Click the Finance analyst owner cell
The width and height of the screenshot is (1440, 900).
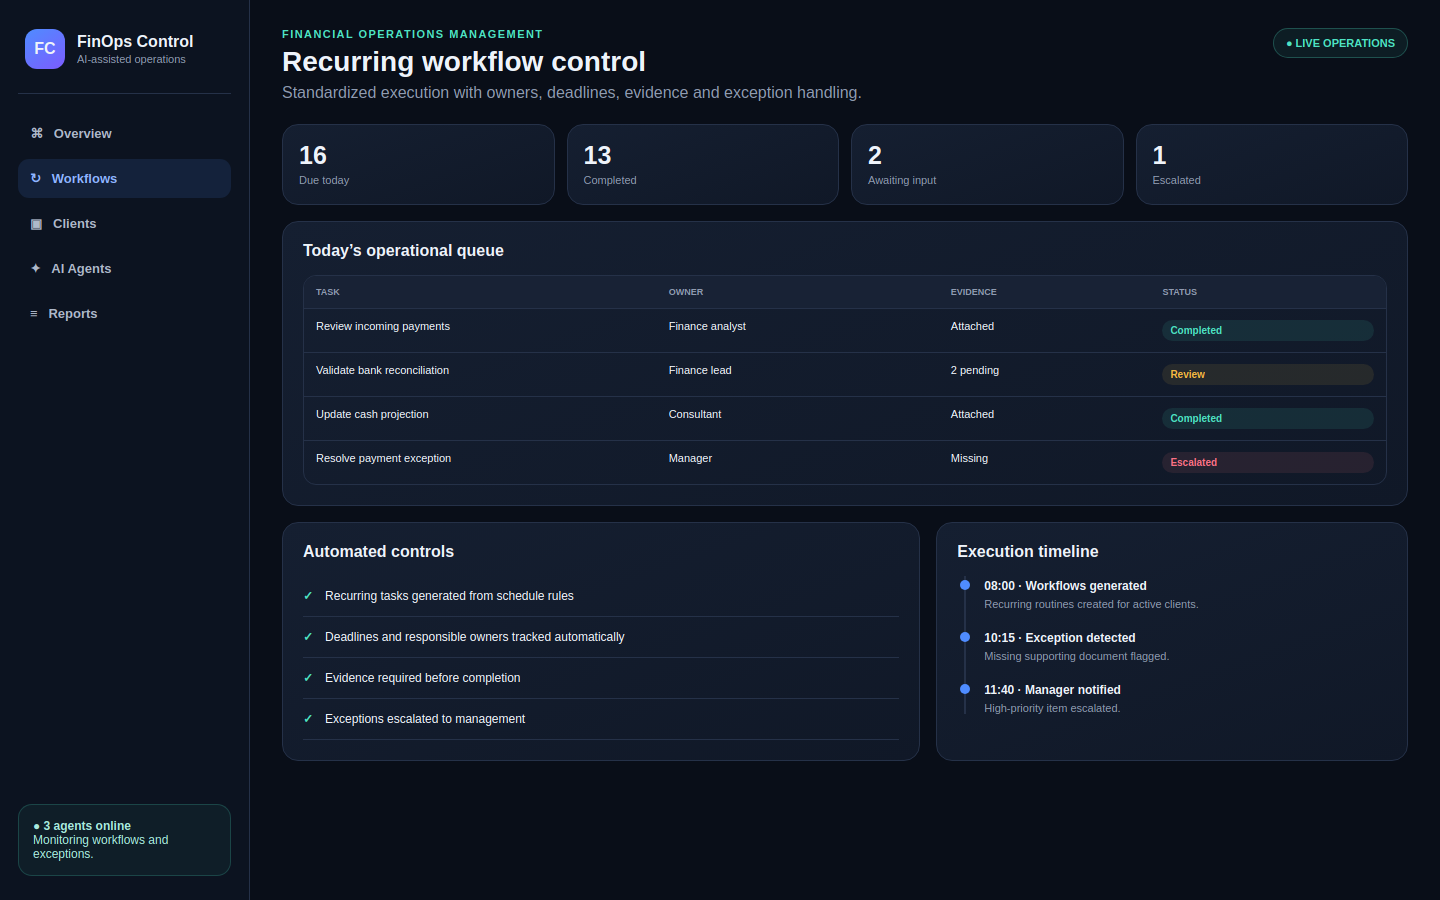pos(707,326)
